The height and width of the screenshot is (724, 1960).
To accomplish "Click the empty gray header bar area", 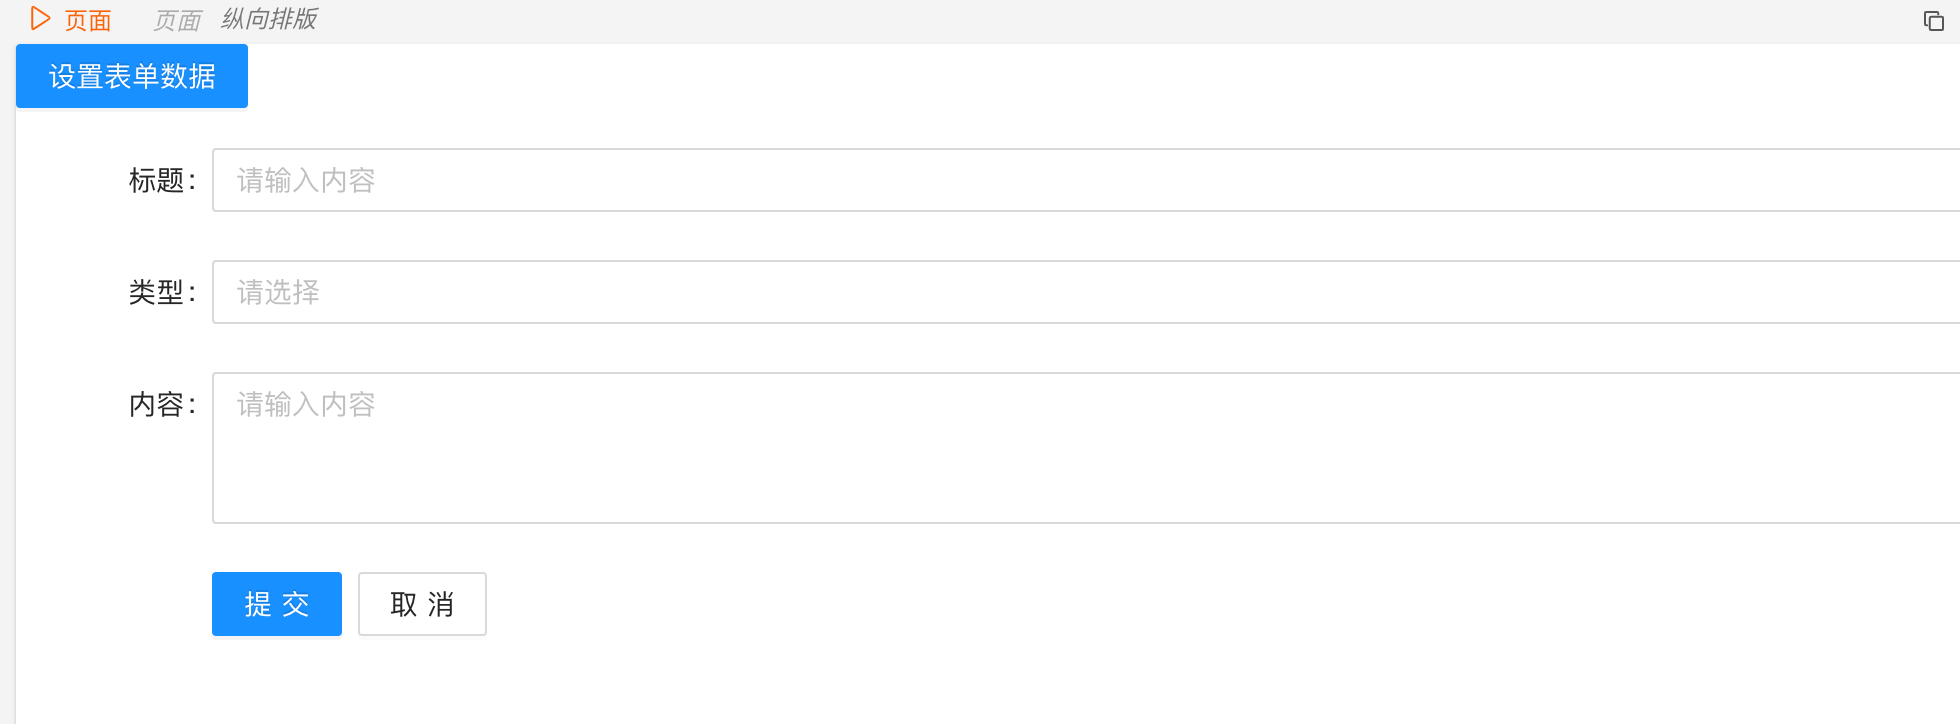I will 1100,21.
